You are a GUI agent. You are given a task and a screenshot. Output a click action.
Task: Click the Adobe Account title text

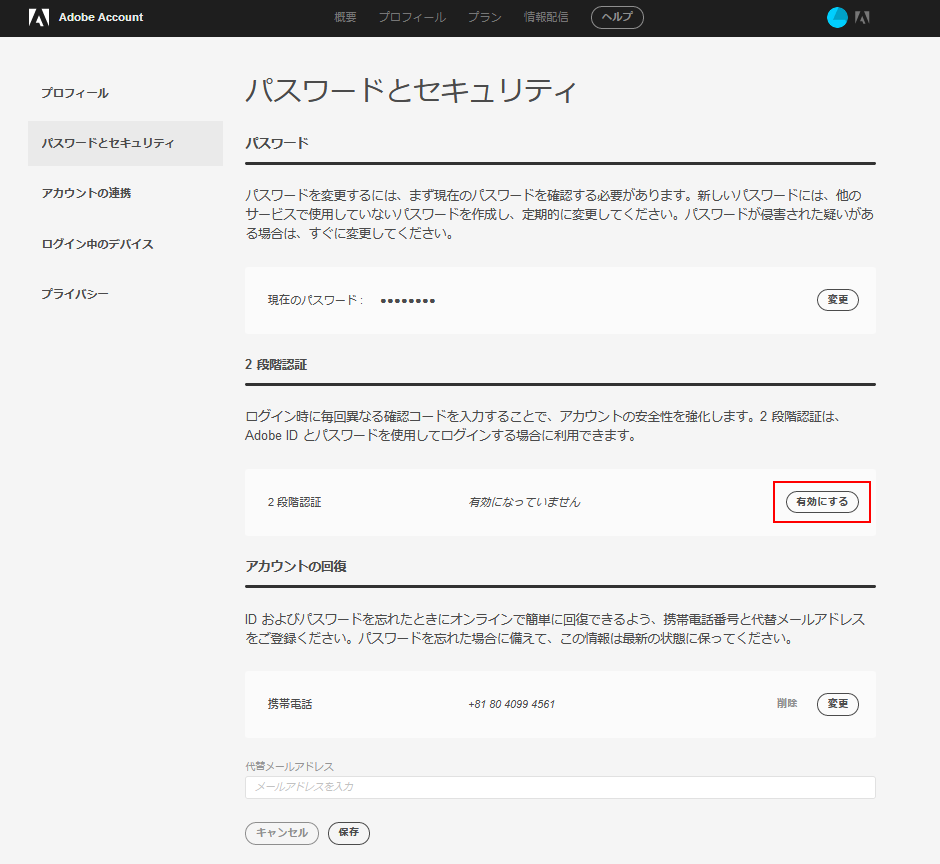[x=101, y=17]
